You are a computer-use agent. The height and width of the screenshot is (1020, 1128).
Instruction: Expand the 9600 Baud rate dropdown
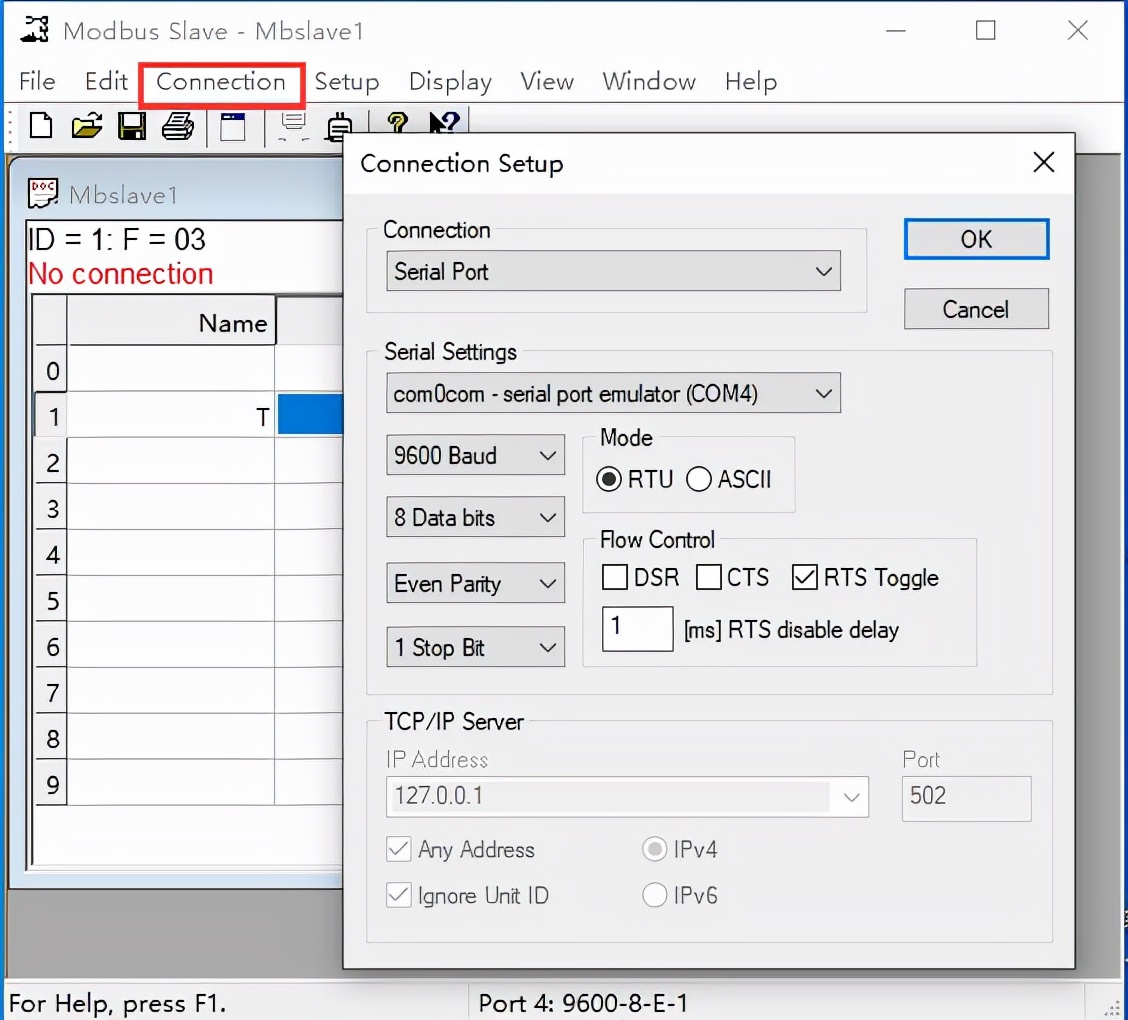click(x=474, y=456)
